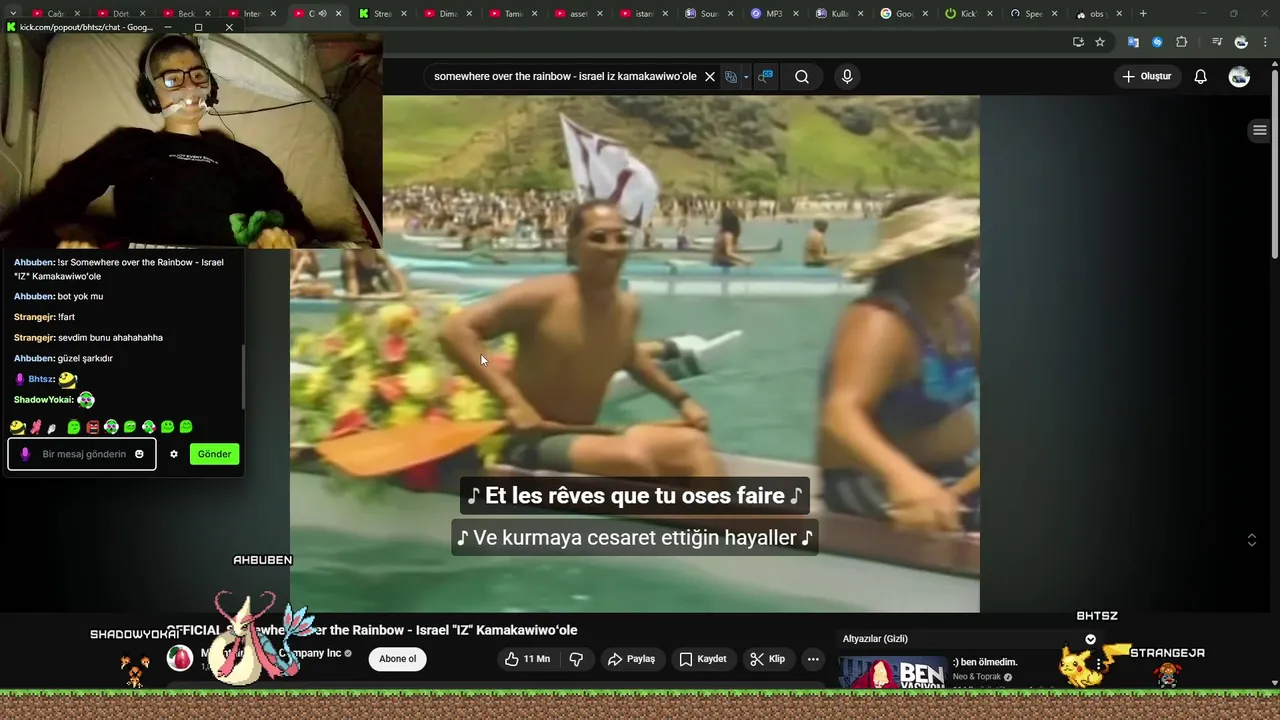Open the emoji picker in chat input
The width and height of the screenshot is (1280, 720).
pos(139,454)
